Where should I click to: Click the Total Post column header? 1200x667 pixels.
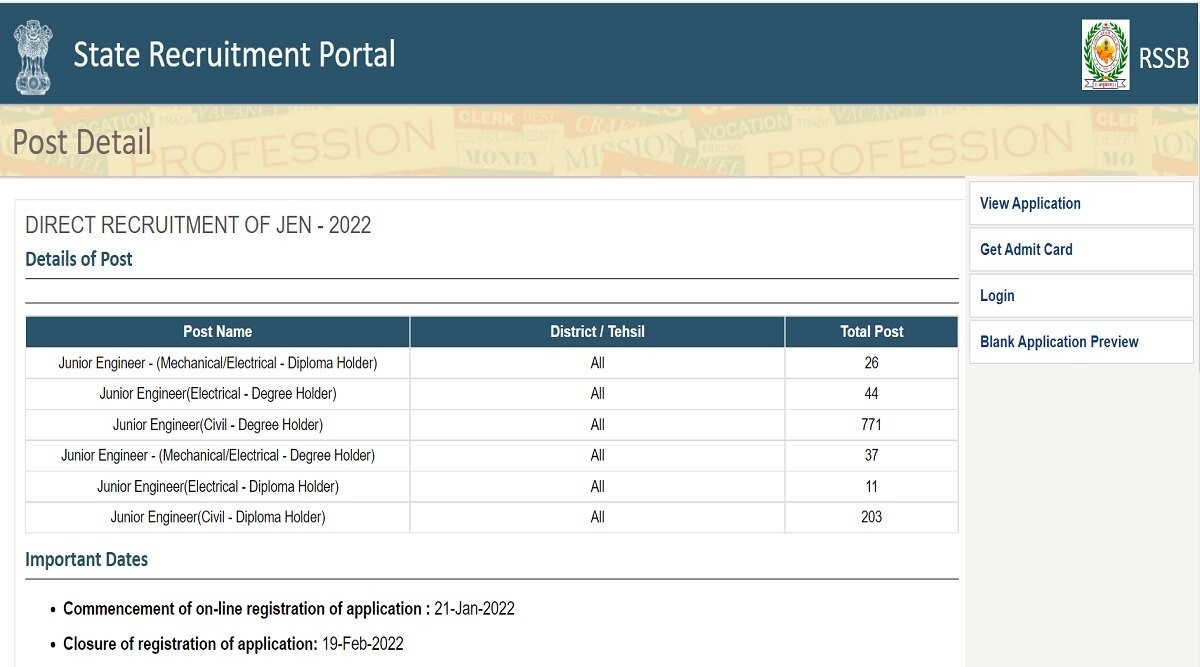pos(871,331)
